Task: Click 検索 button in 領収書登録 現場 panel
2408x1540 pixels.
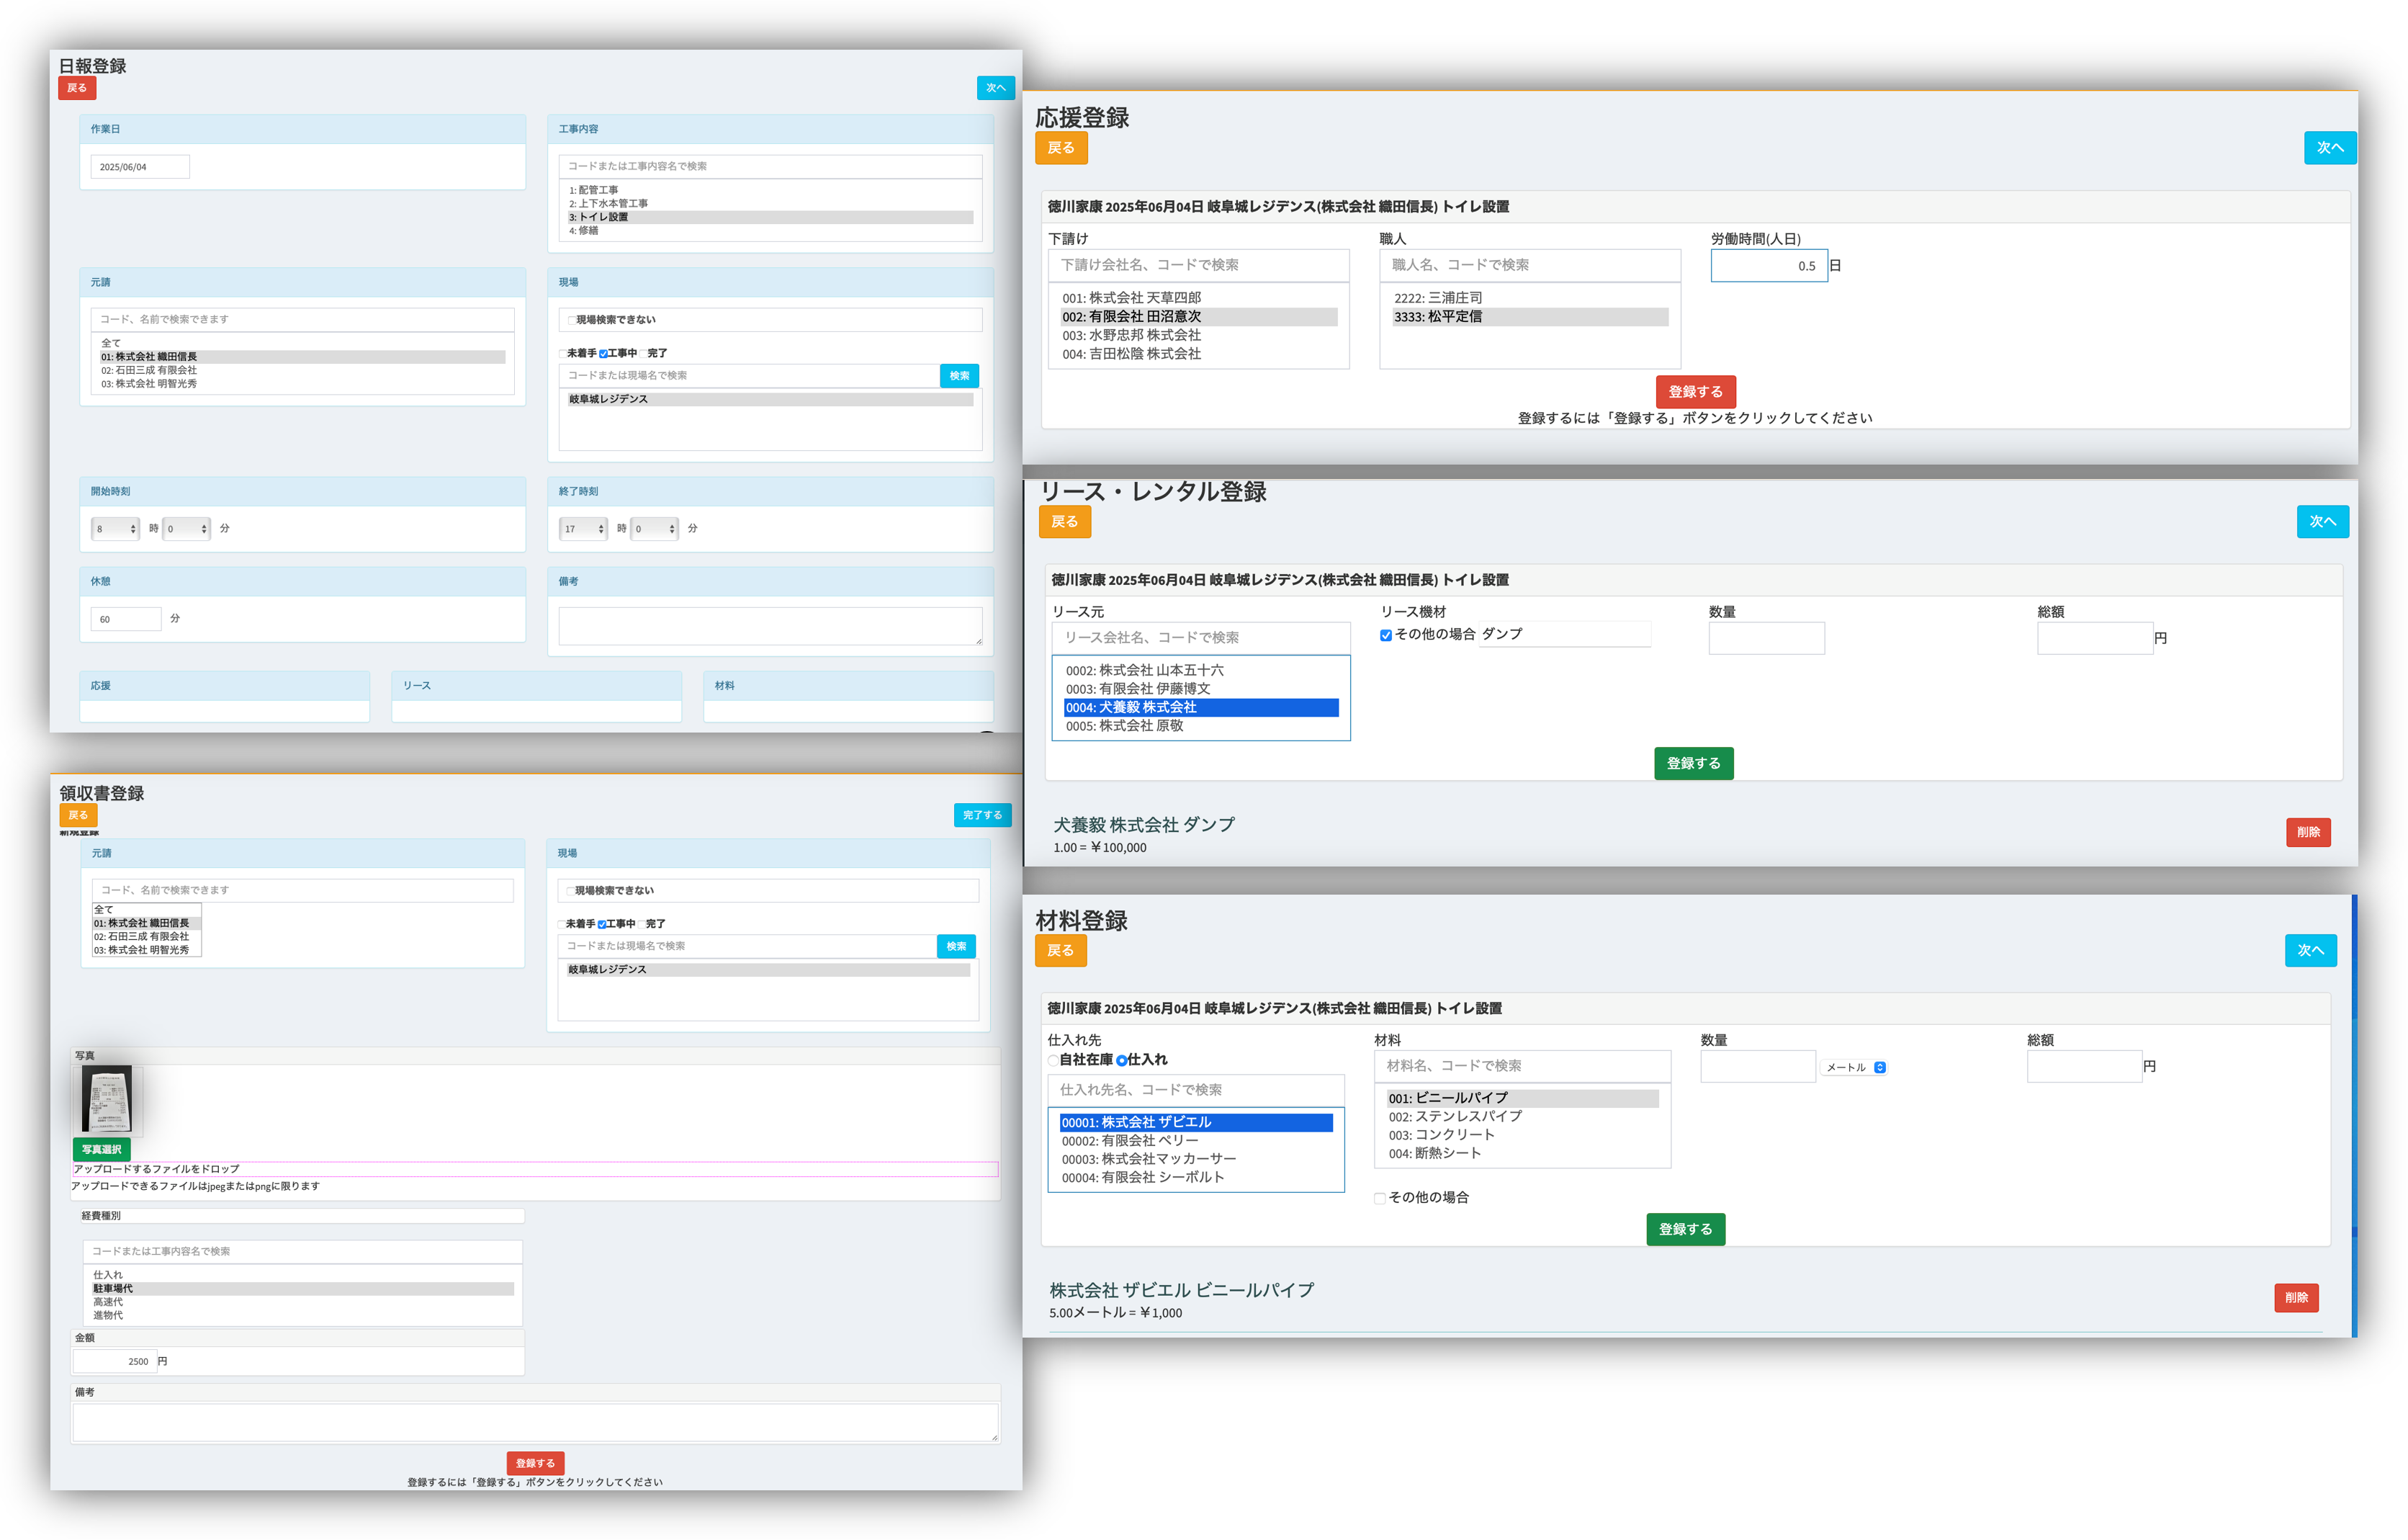Action: (x=956, y=946)
